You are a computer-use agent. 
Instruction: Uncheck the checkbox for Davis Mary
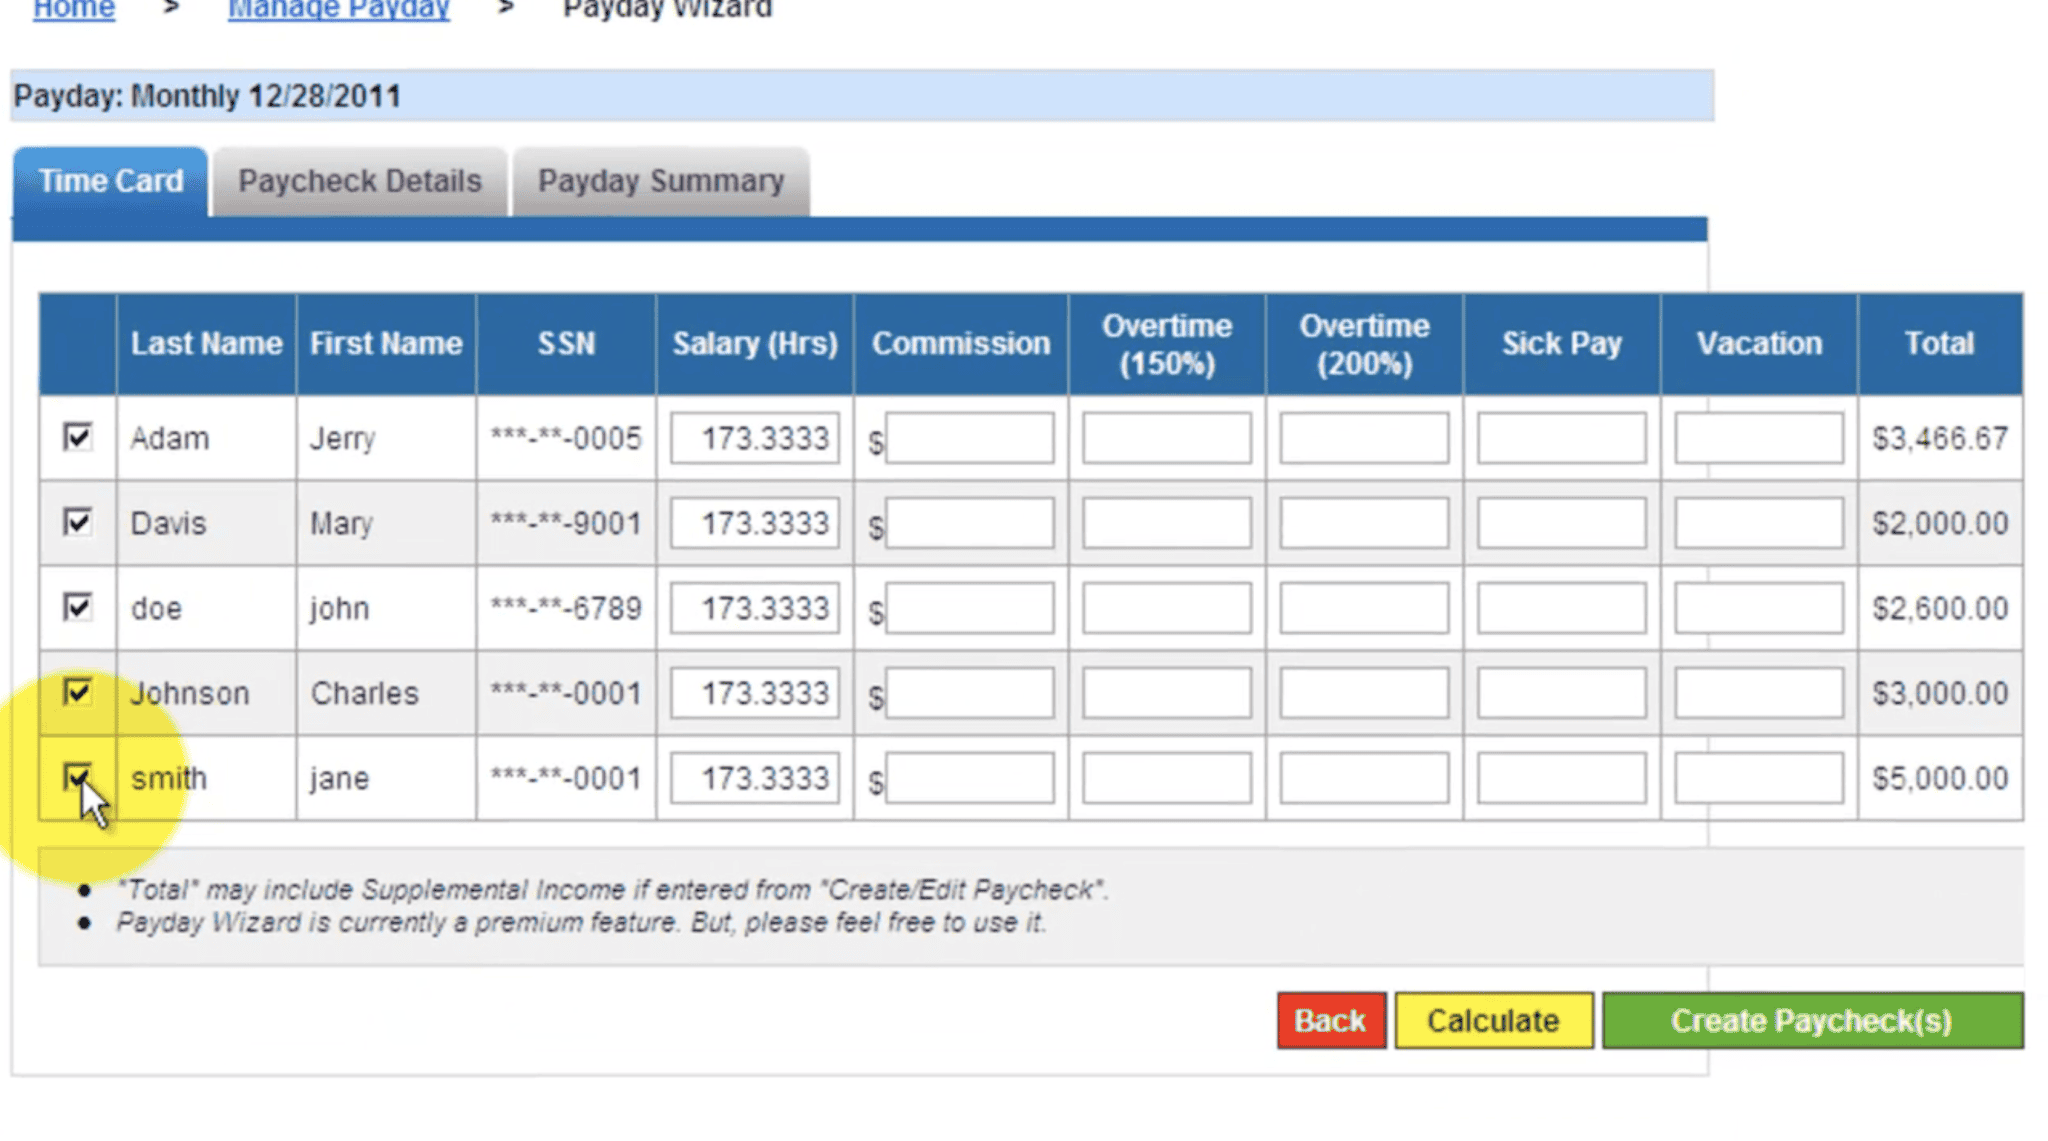(x=77, y=522)
